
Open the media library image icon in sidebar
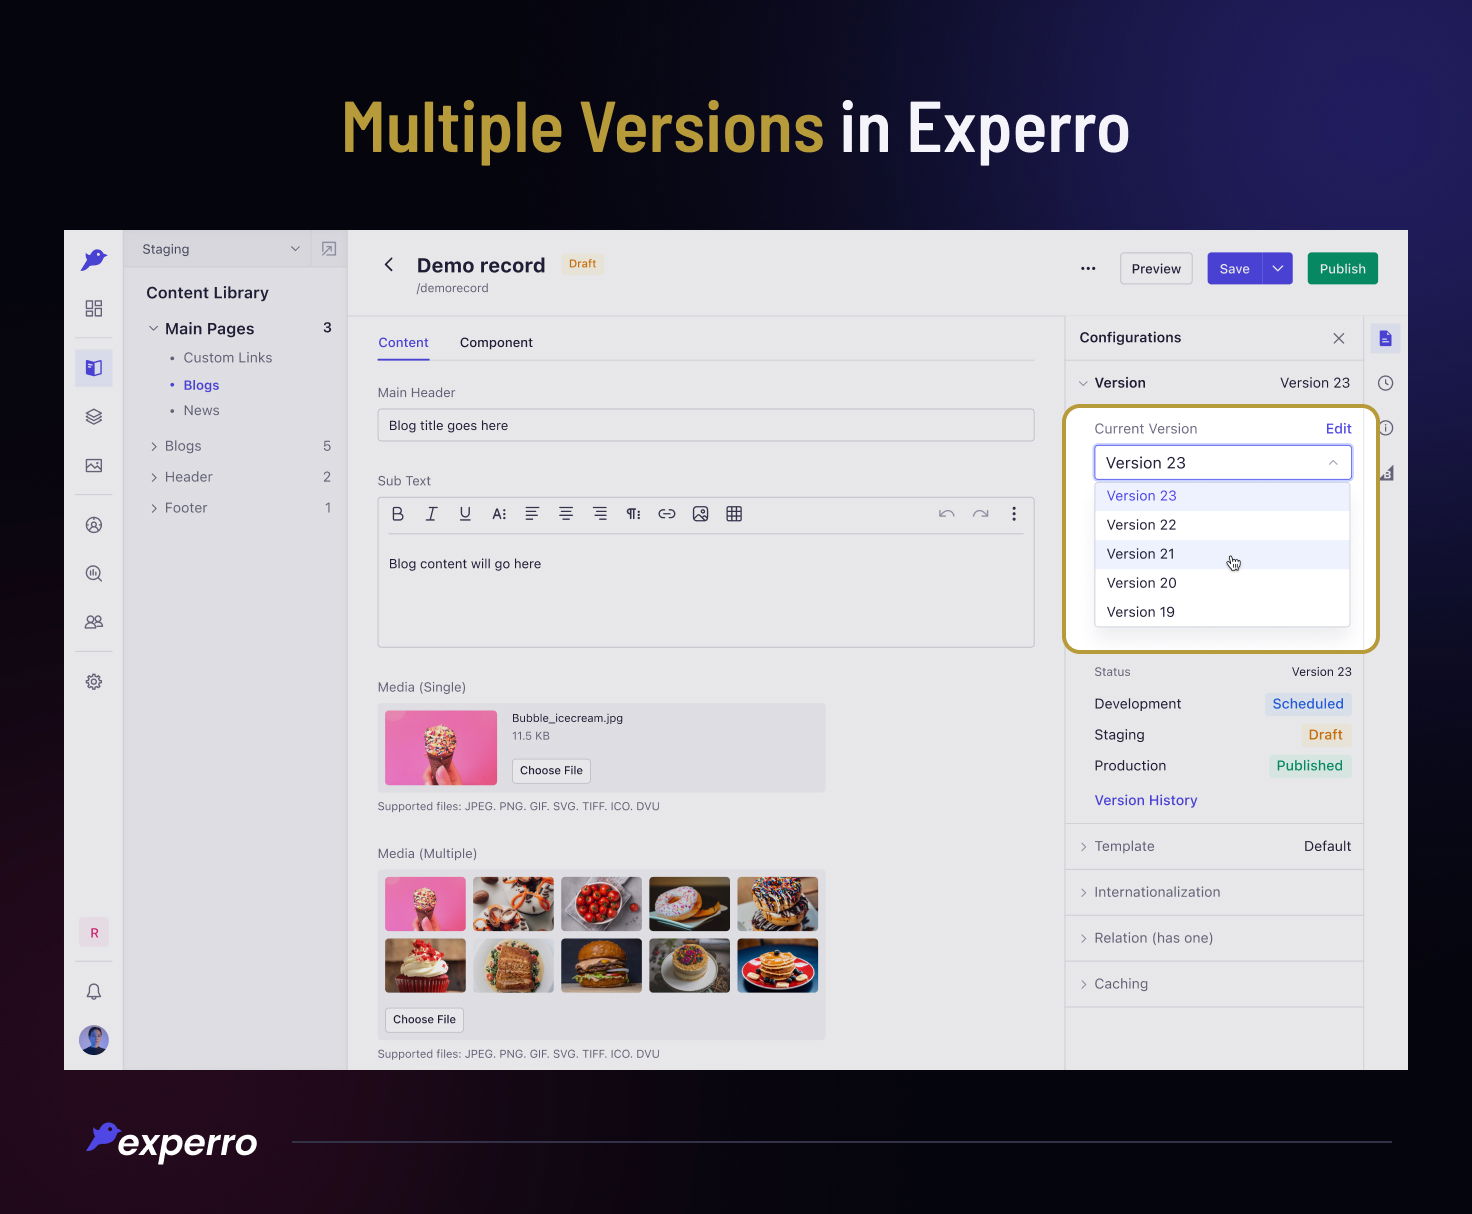point(94,466)
